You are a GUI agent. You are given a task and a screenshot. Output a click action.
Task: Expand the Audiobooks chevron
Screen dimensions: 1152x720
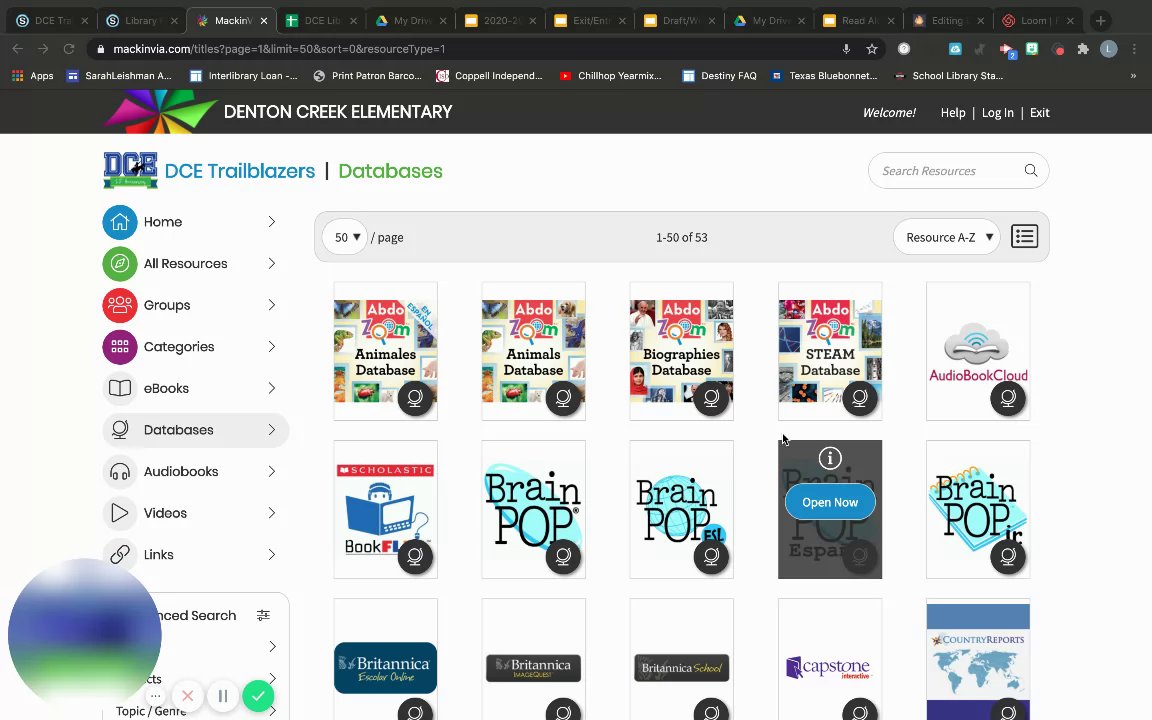pos(272,472)
